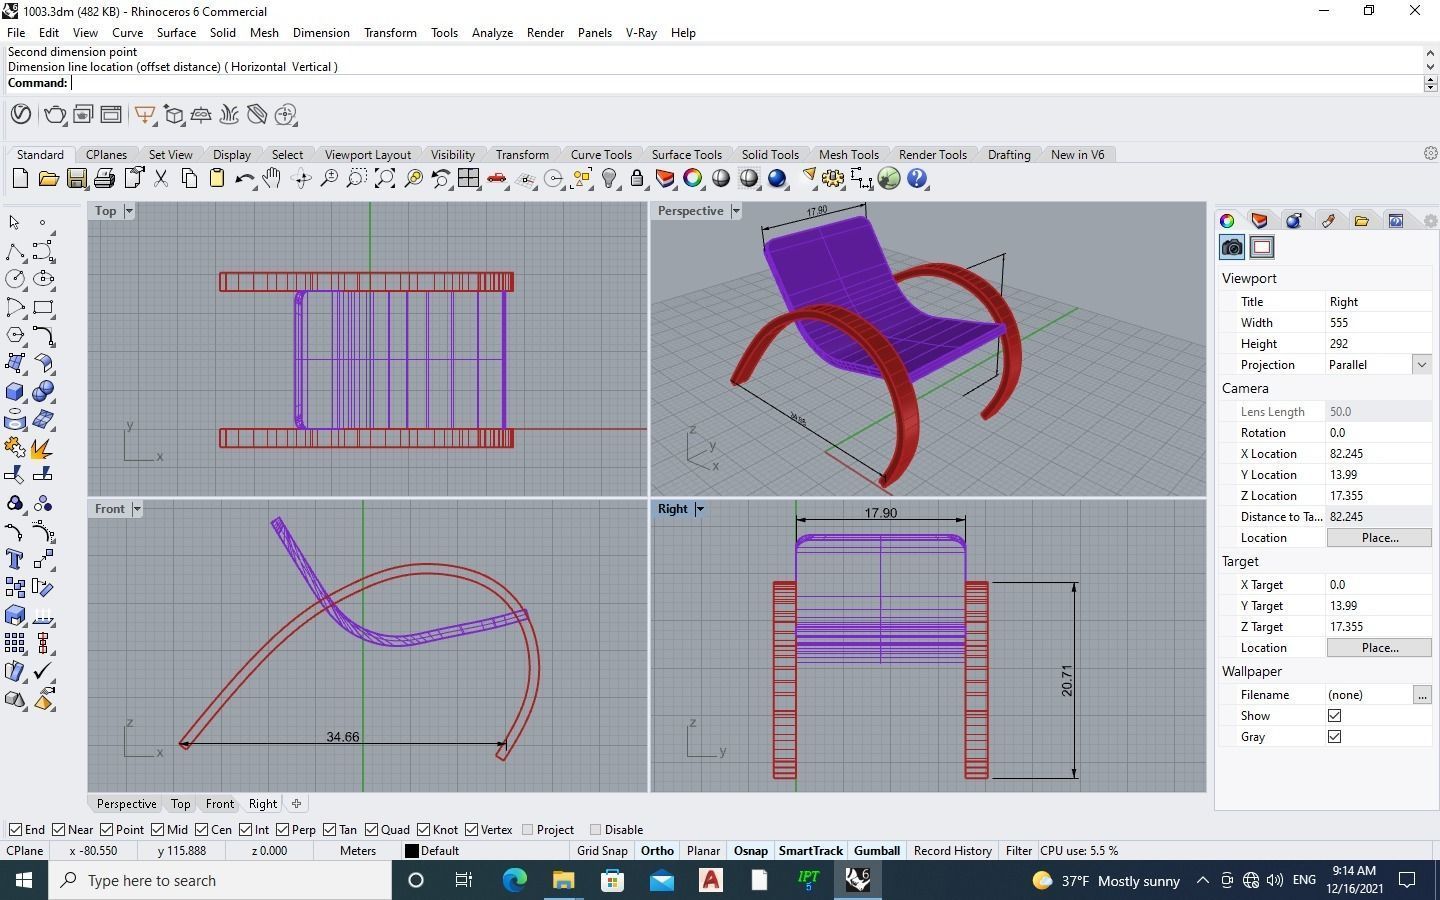This screenshot has height=900, width=1440.
Task: Switch to the CPlanes toolbar tab
Action: click(106, 155)
